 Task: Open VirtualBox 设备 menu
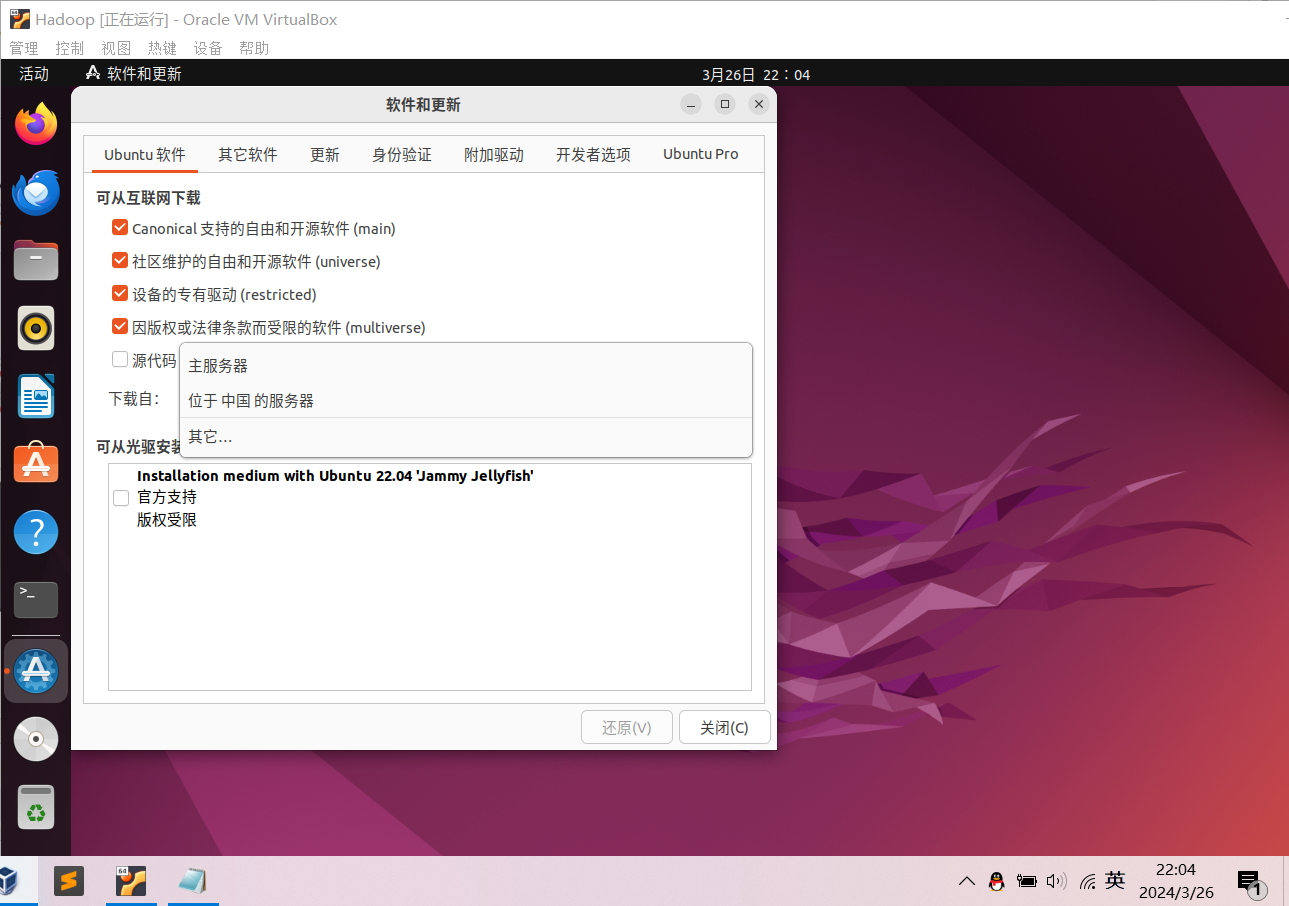tap(208, 48)
